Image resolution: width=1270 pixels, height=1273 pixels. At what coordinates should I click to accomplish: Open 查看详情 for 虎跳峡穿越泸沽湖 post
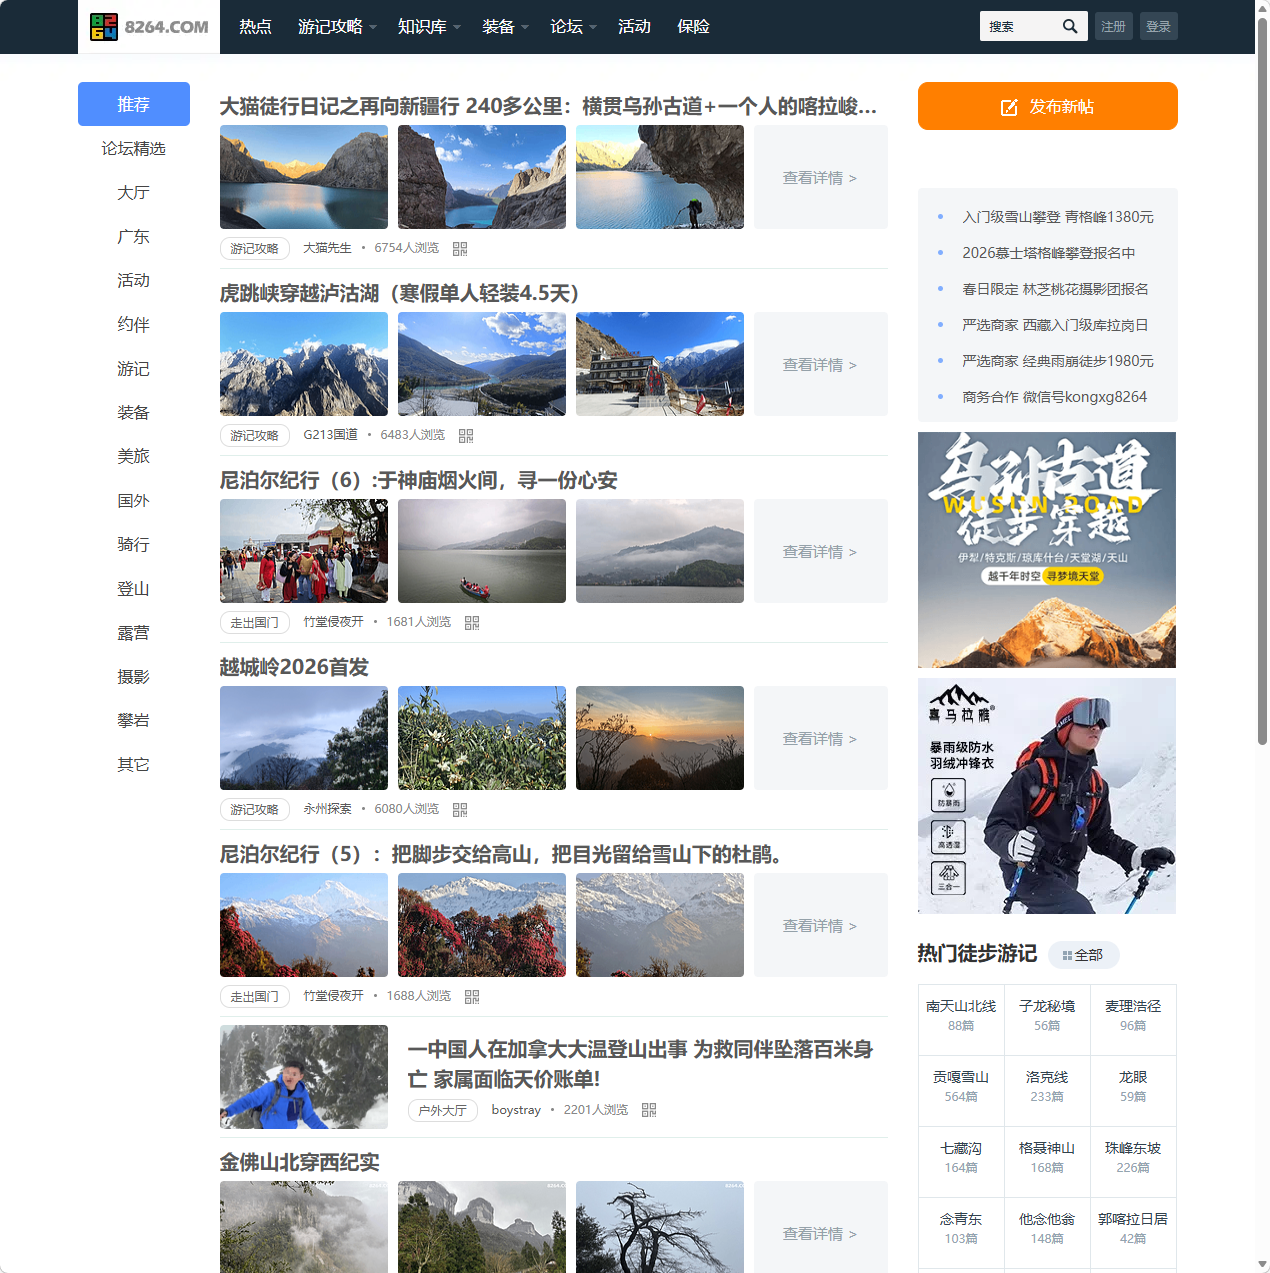click(818, 364)
